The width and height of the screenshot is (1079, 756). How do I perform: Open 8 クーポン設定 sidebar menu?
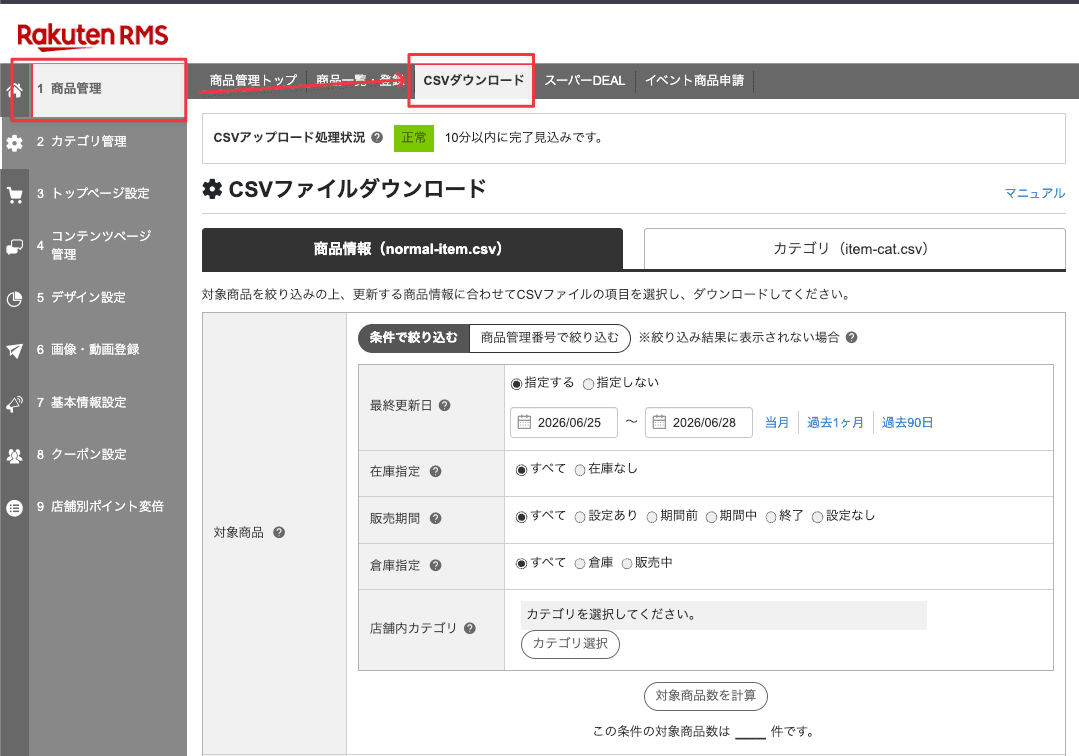coord(108,455)
